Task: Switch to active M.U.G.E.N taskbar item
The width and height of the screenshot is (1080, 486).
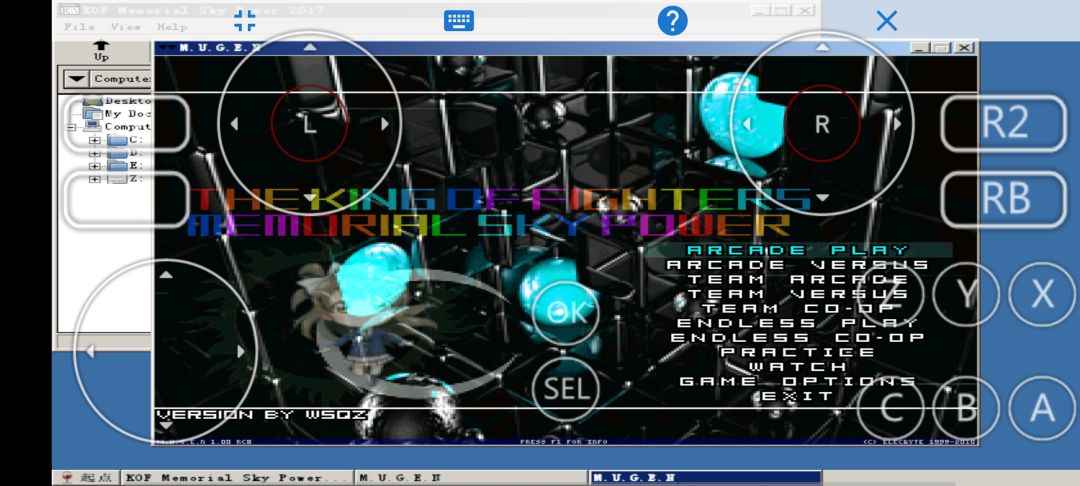Action: pos(705,478)
